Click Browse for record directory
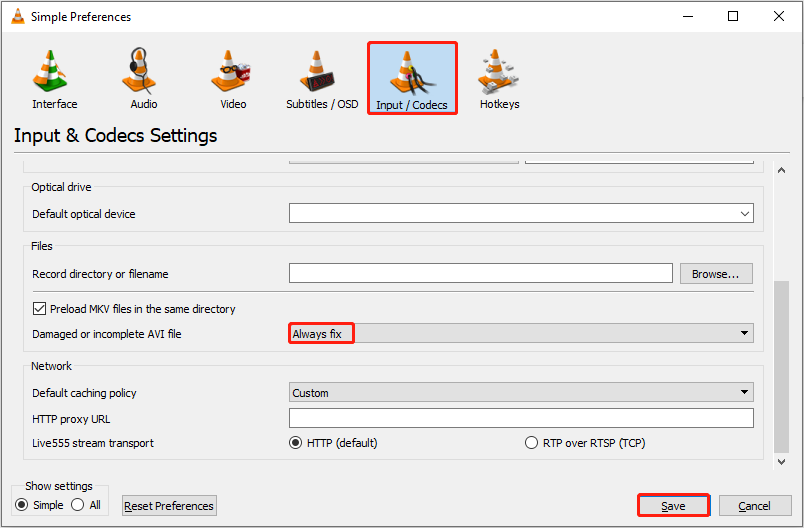This screenshot has width=804, height=528. [716, 274]
